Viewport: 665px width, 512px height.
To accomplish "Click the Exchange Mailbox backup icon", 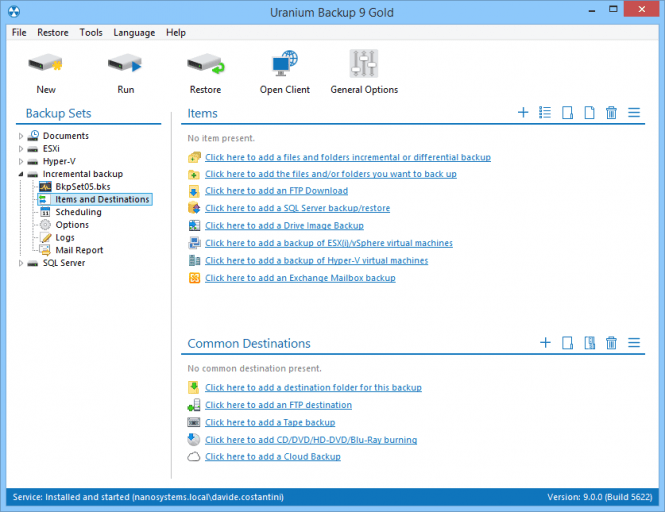I will tap(194, 278).
